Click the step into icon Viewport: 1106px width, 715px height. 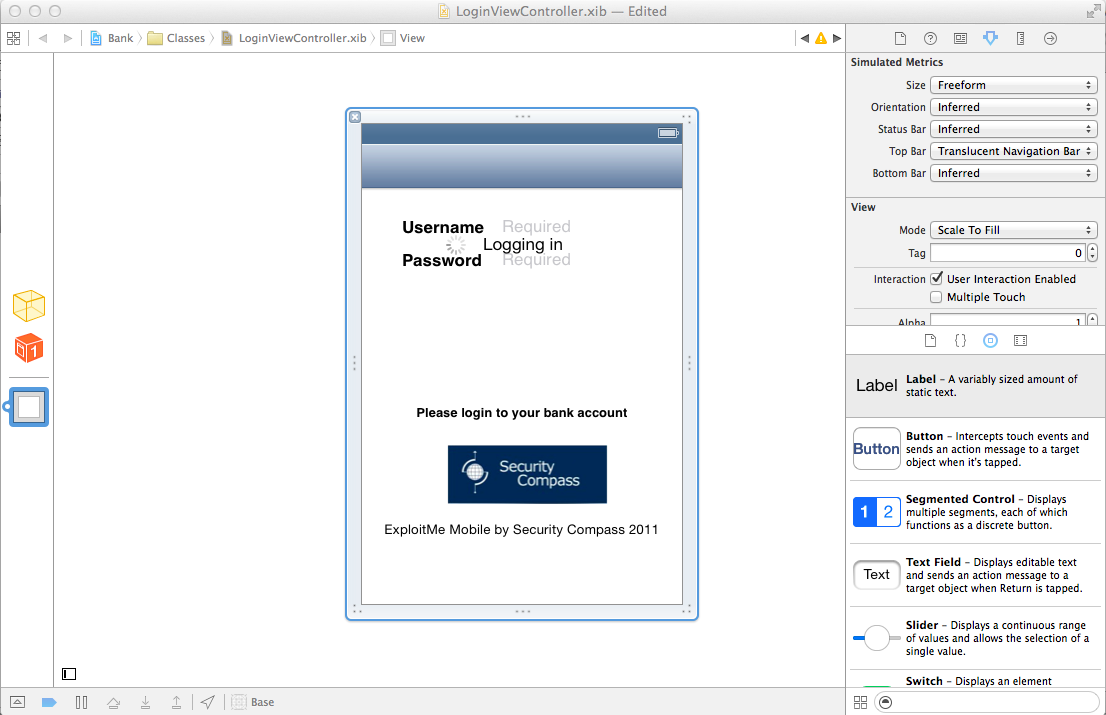pyautogui.click(x=145, y=702)
